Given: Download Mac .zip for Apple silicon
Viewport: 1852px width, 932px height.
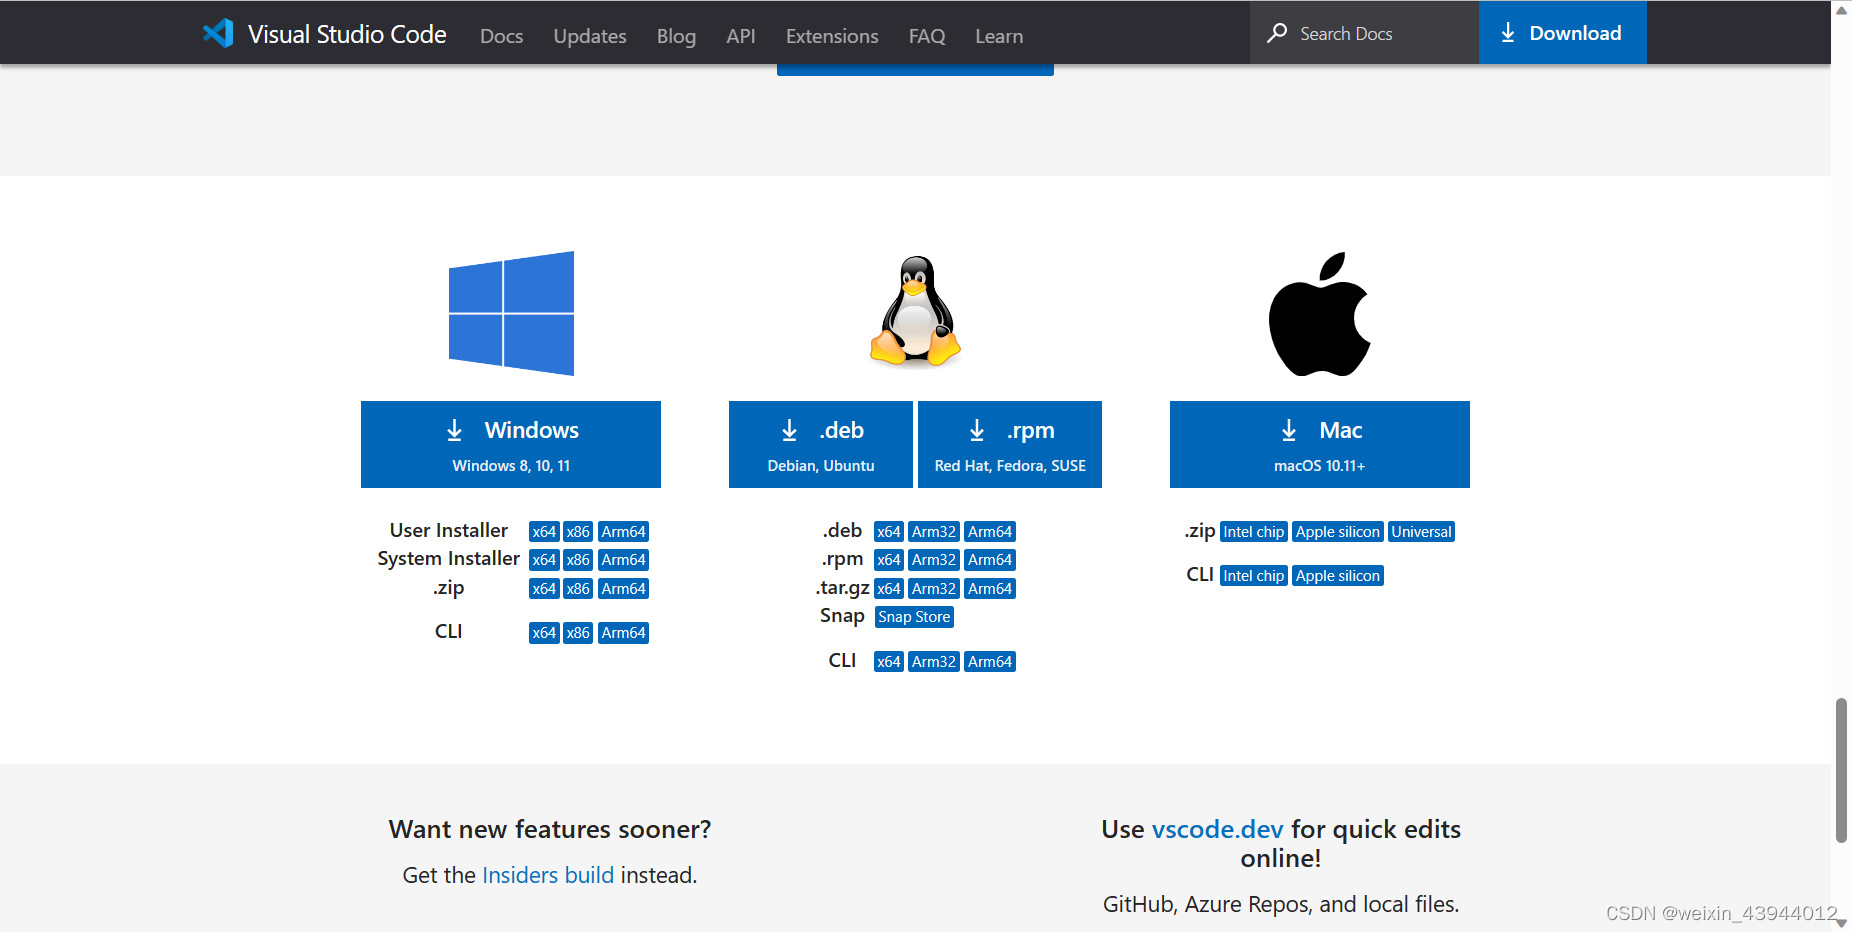Looking at the screenshot, I should pyautogui.click(x=1338, y=532).
